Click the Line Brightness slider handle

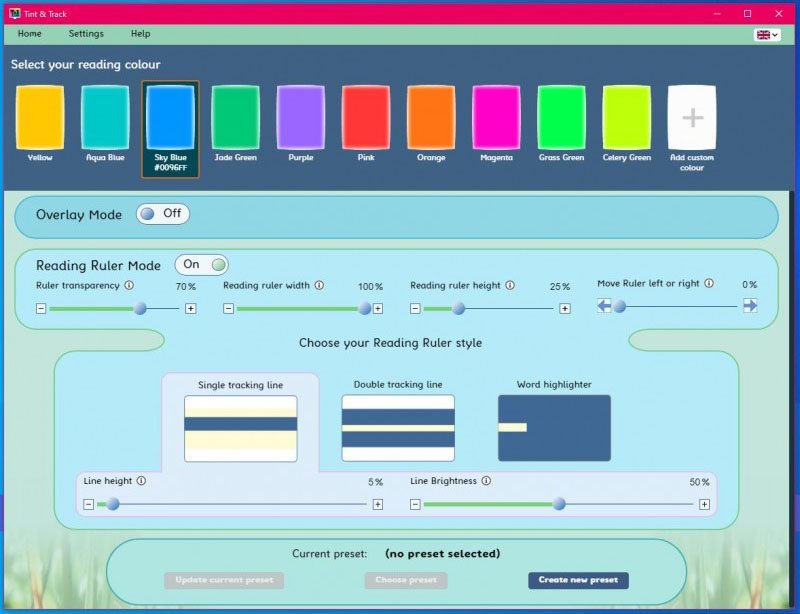coord(559,504)
